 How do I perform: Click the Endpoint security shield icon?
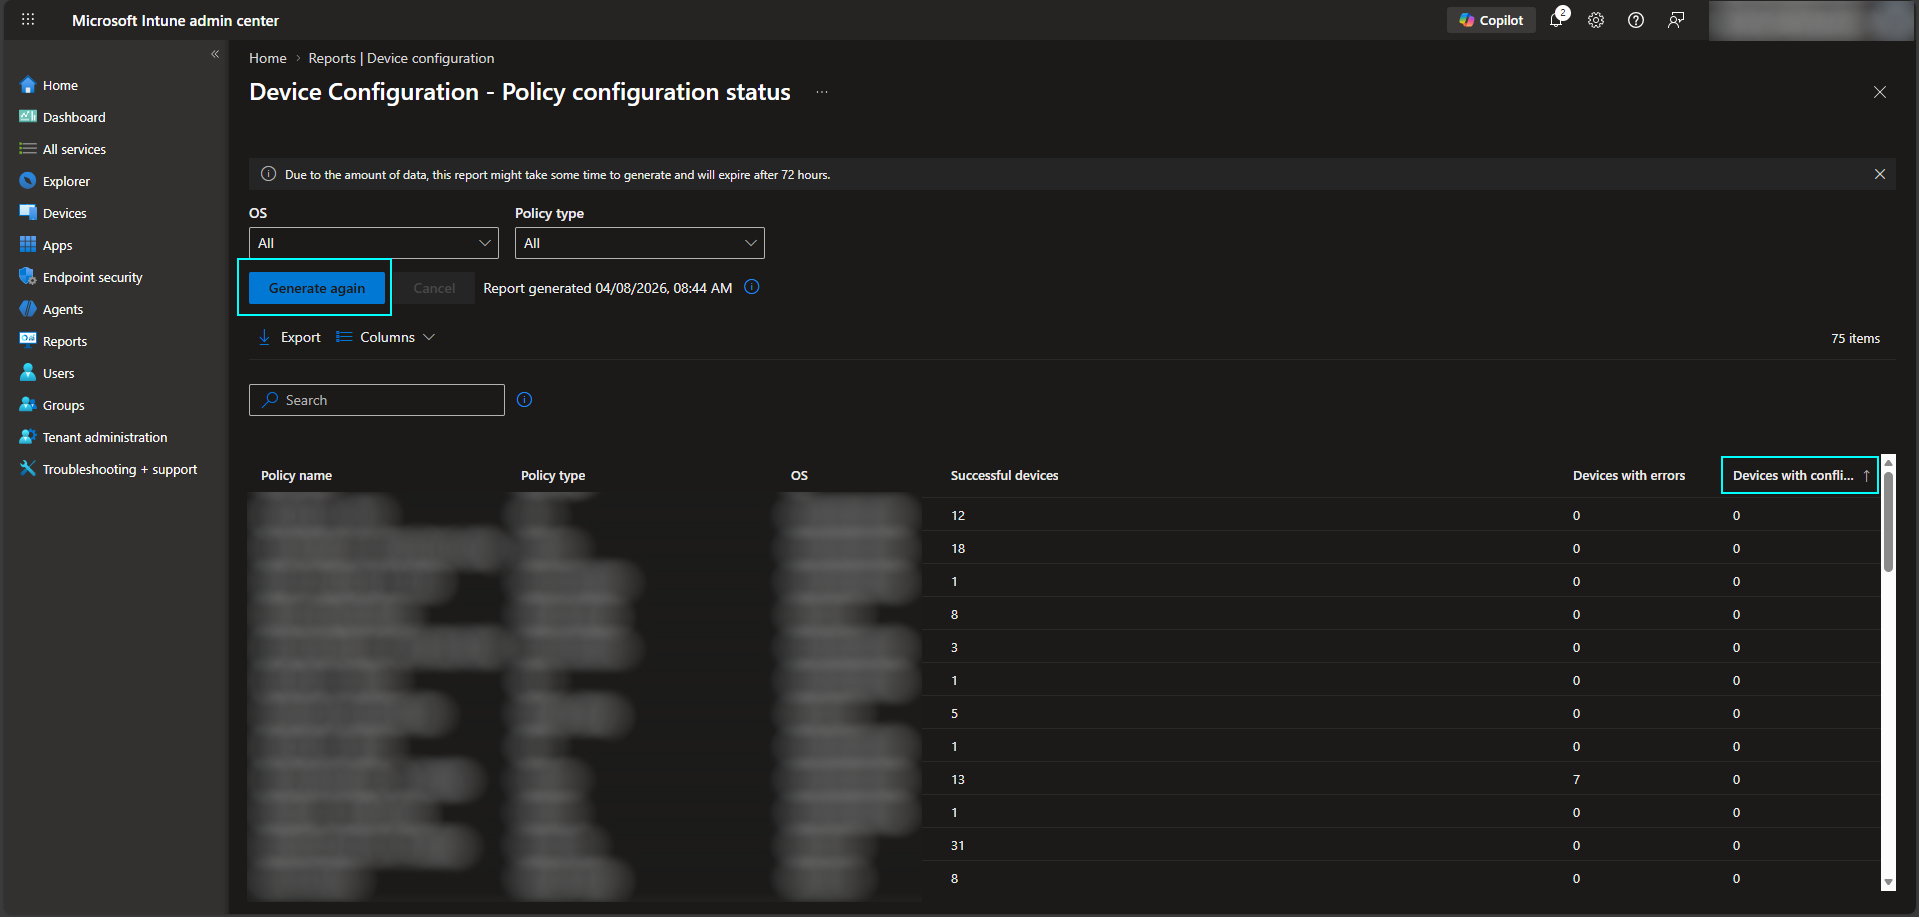coord(28,277)
